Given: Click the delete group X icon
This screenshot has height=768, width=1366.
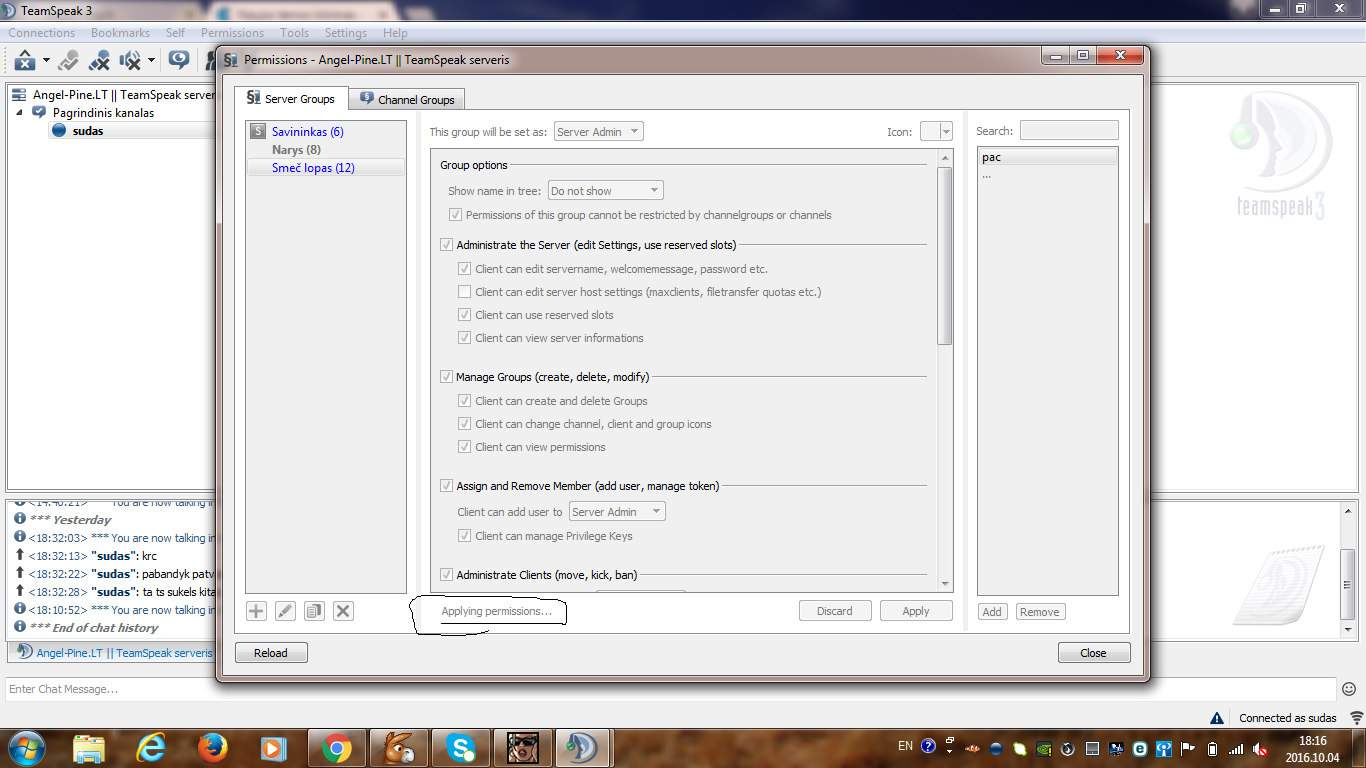Looking at the screenshot, I should coord(343,611).
